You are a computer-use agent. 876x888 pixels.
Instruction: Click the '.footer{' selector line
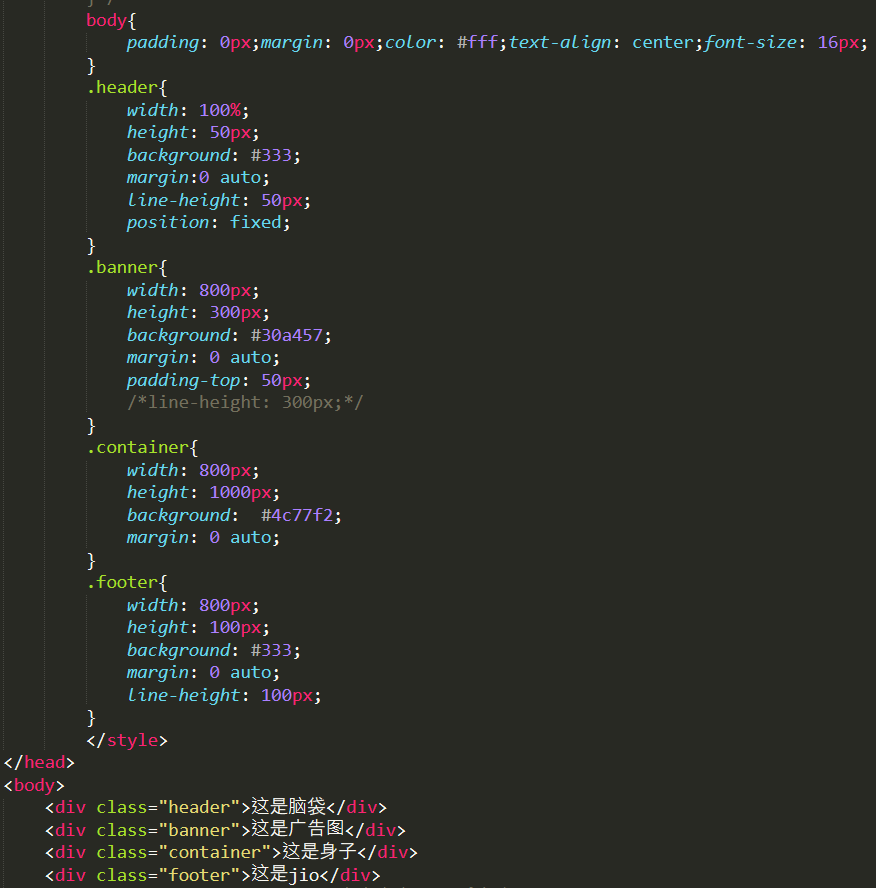click(127, 582)
